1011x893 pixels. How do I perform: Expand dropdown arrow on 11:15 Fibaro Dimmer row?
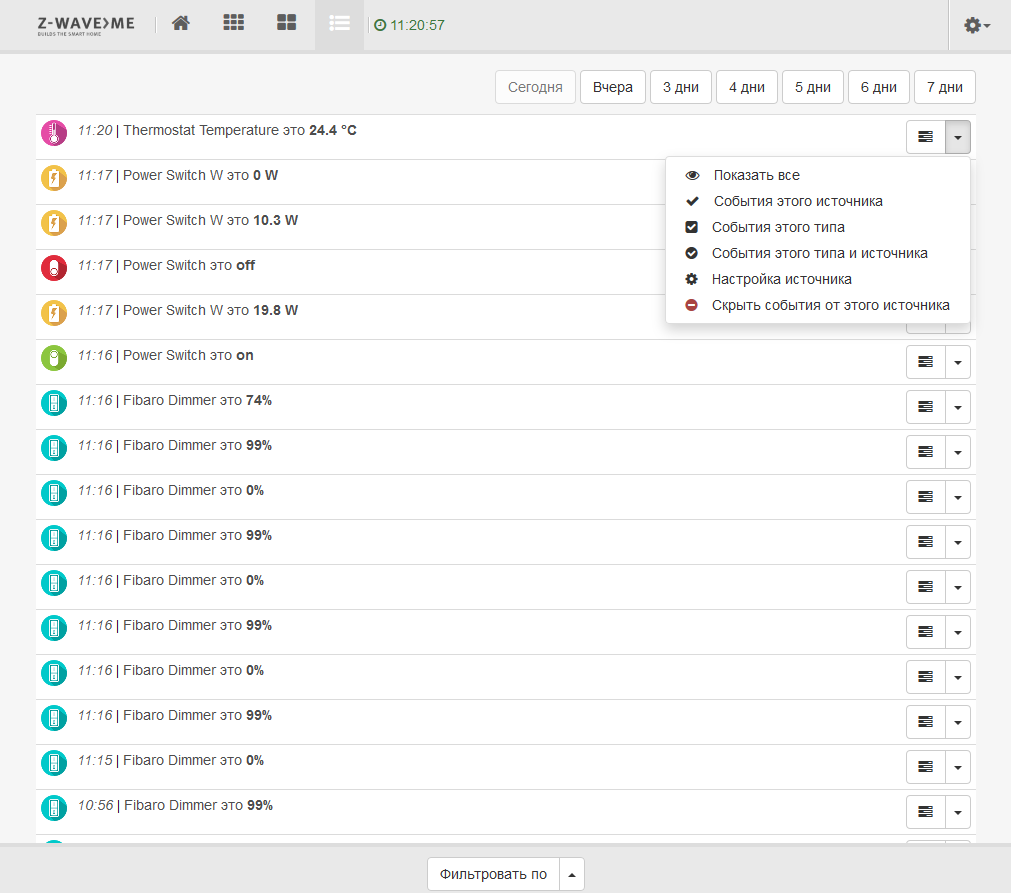pos(958,767)
